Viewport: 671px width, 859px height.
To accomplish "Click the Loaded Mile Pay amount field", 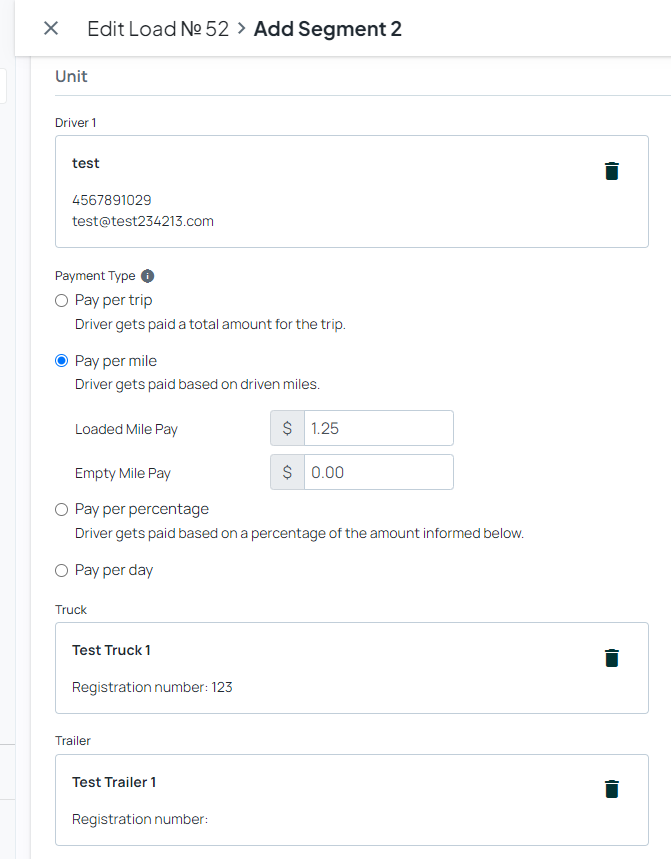I will (378, 428).
